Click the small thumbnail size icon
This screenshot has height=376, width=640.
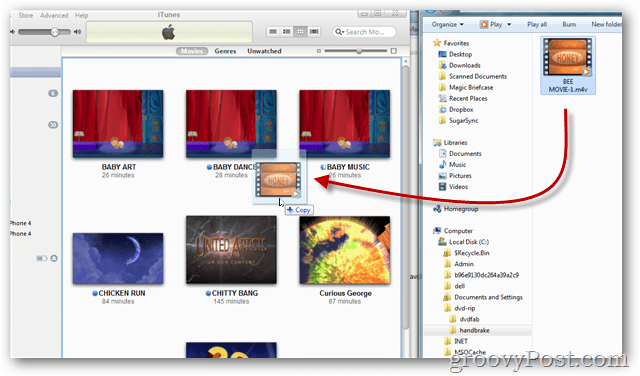(319, 51)
